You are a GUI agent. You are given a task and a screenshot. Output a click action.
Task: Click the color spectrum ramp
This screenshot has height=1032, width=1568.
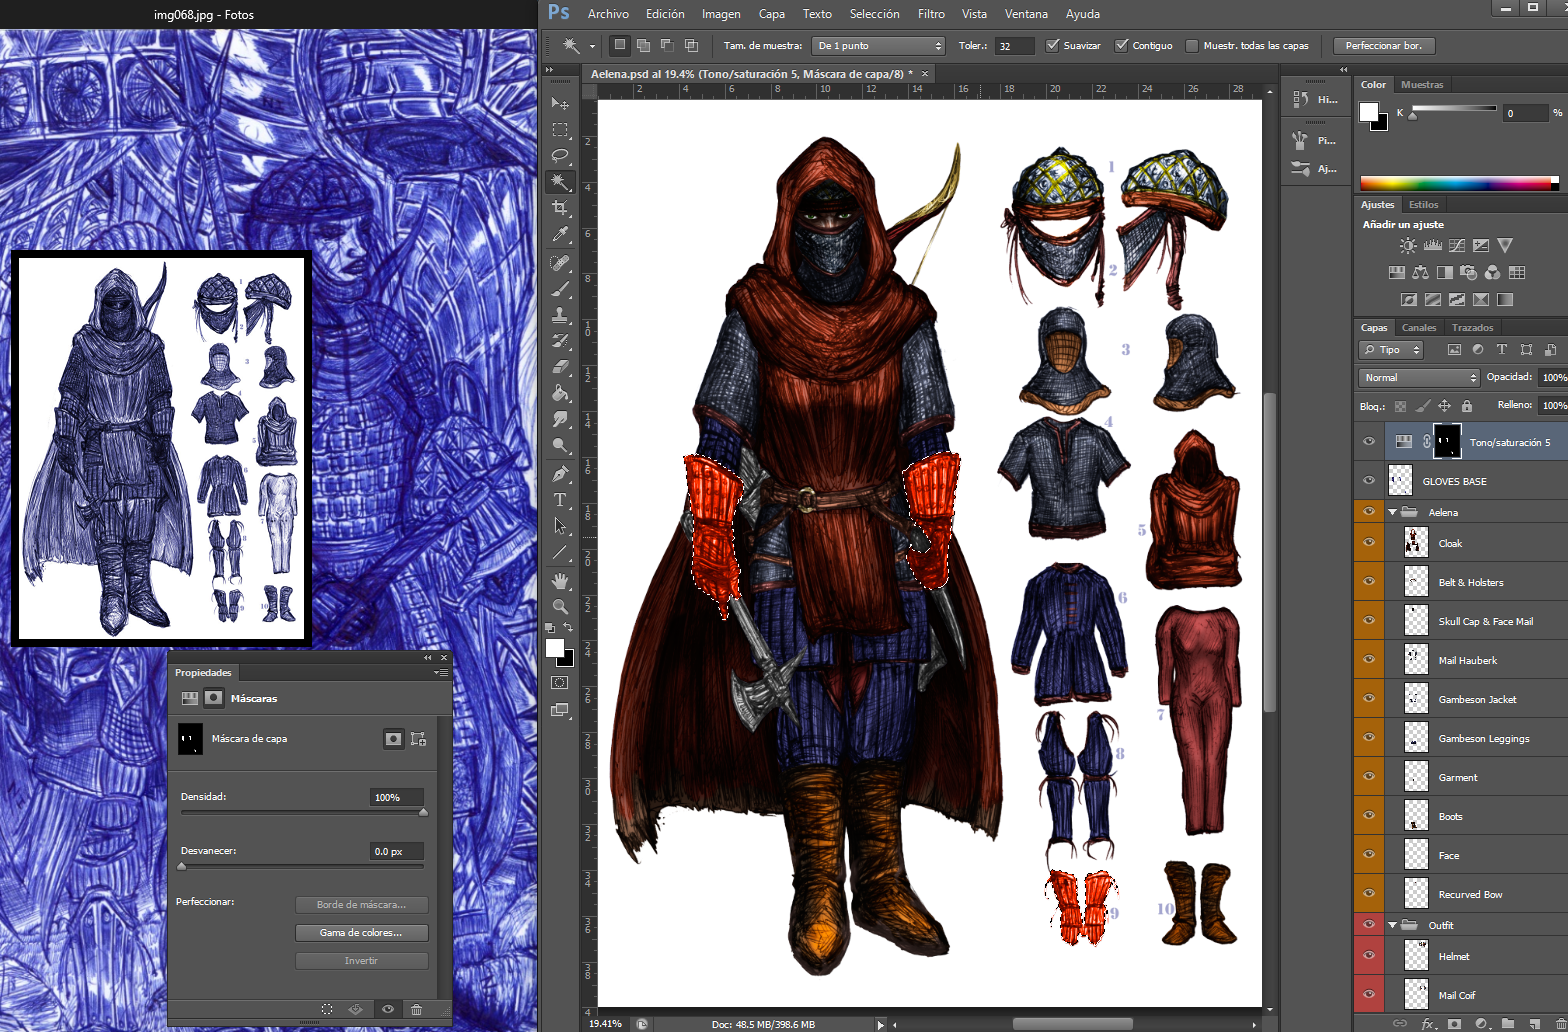(1459, 183)
